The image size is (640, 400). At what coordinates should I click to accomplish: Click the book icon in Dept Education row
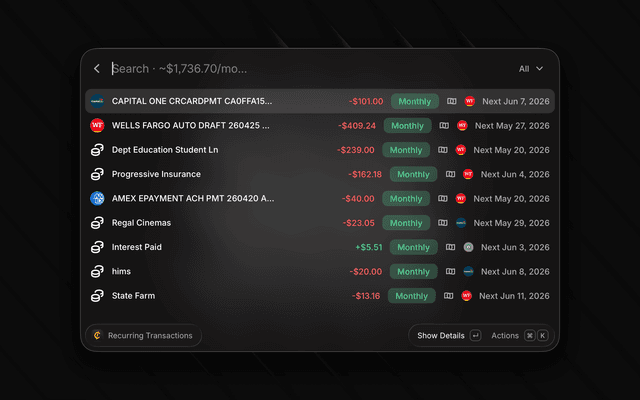point(443,150)
